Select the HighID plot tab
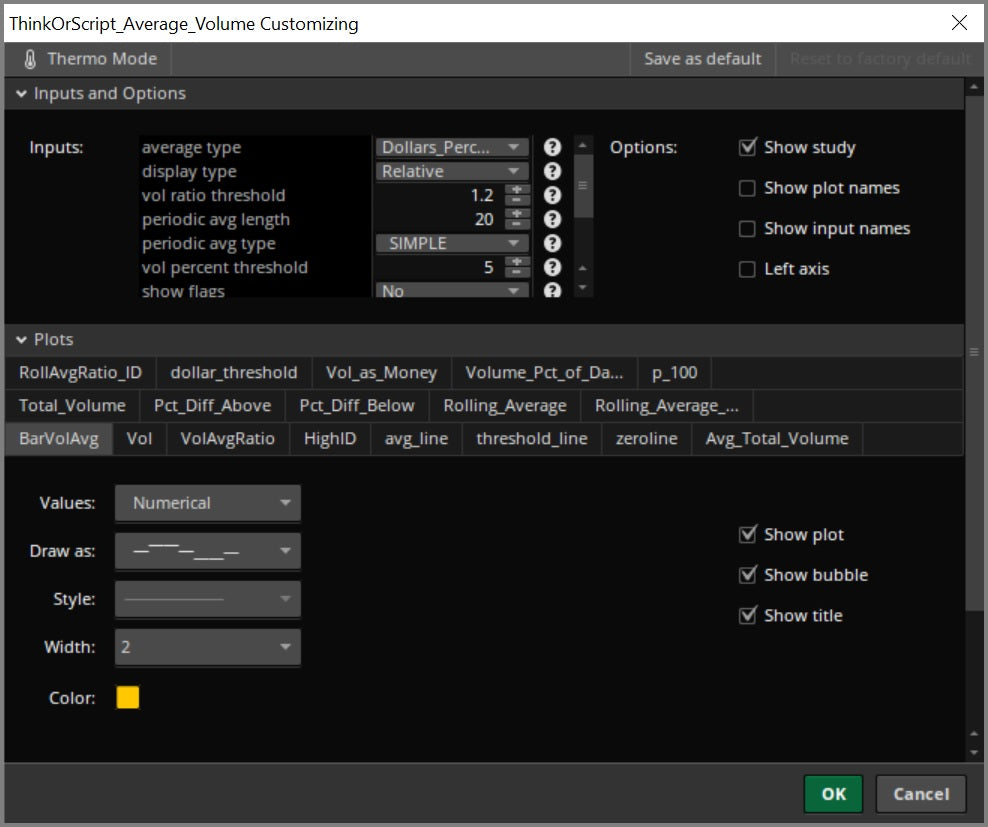The image size is (988, 827). (x=330, y=439)
